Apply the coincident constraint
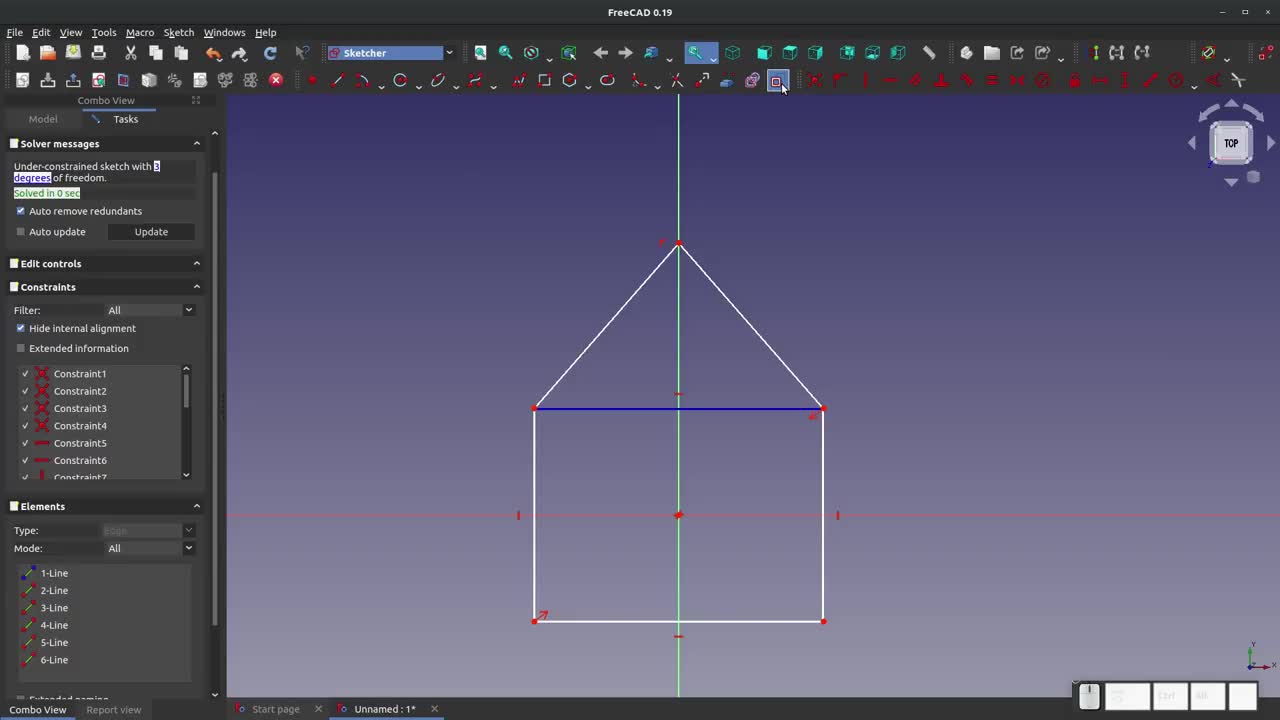The width and height of the screenshot is (1280, 720). click(814, 80)
